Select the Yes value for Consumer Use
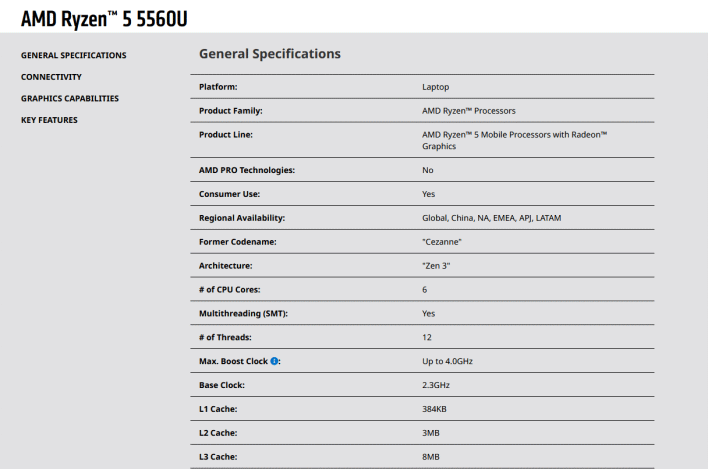Viewport: 708px width, 469px height. [429, 194]
